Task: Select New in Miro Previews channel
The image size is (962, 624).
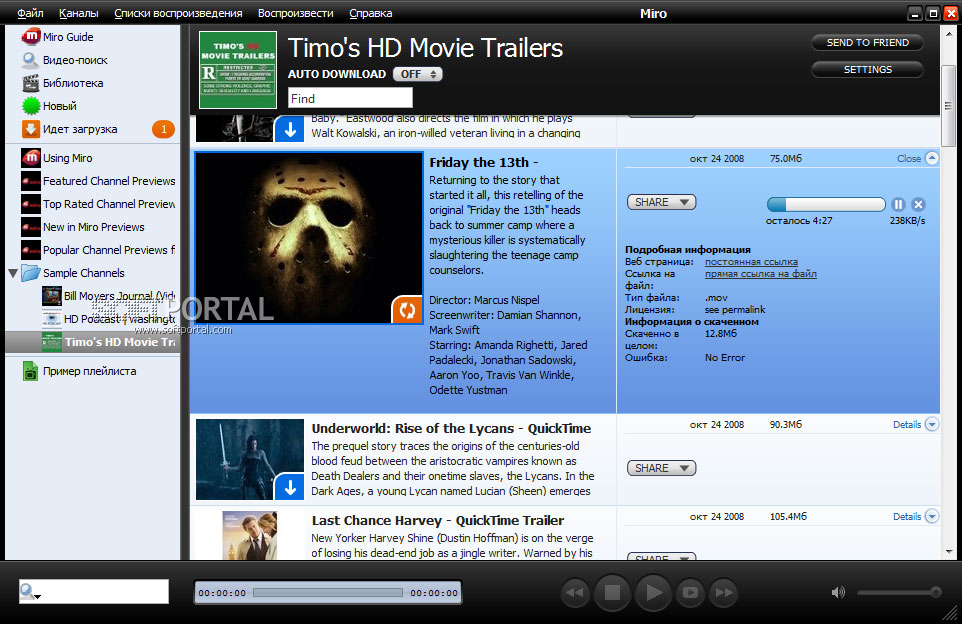Action: pyautogui.click(x=93, y=227)
